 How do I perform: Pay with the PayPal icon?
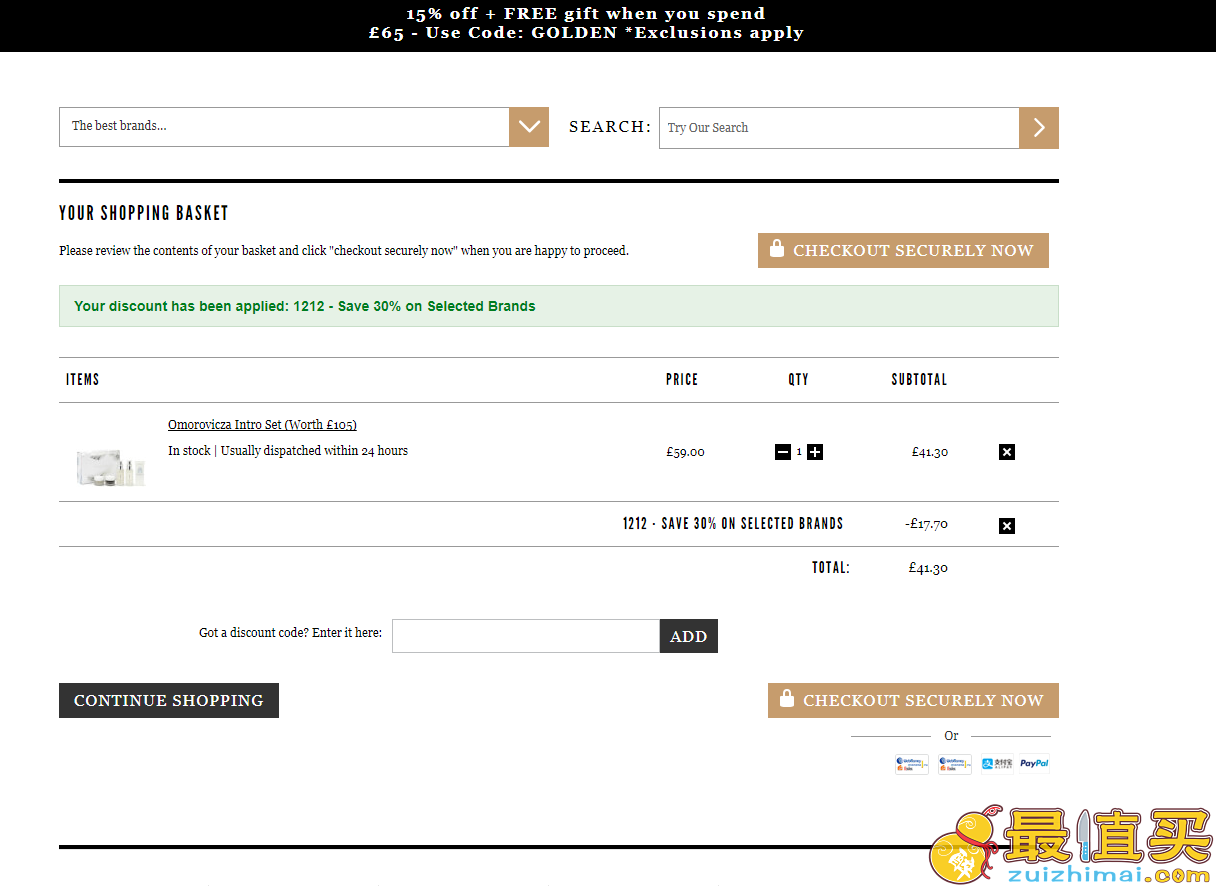pos(1035,764)
